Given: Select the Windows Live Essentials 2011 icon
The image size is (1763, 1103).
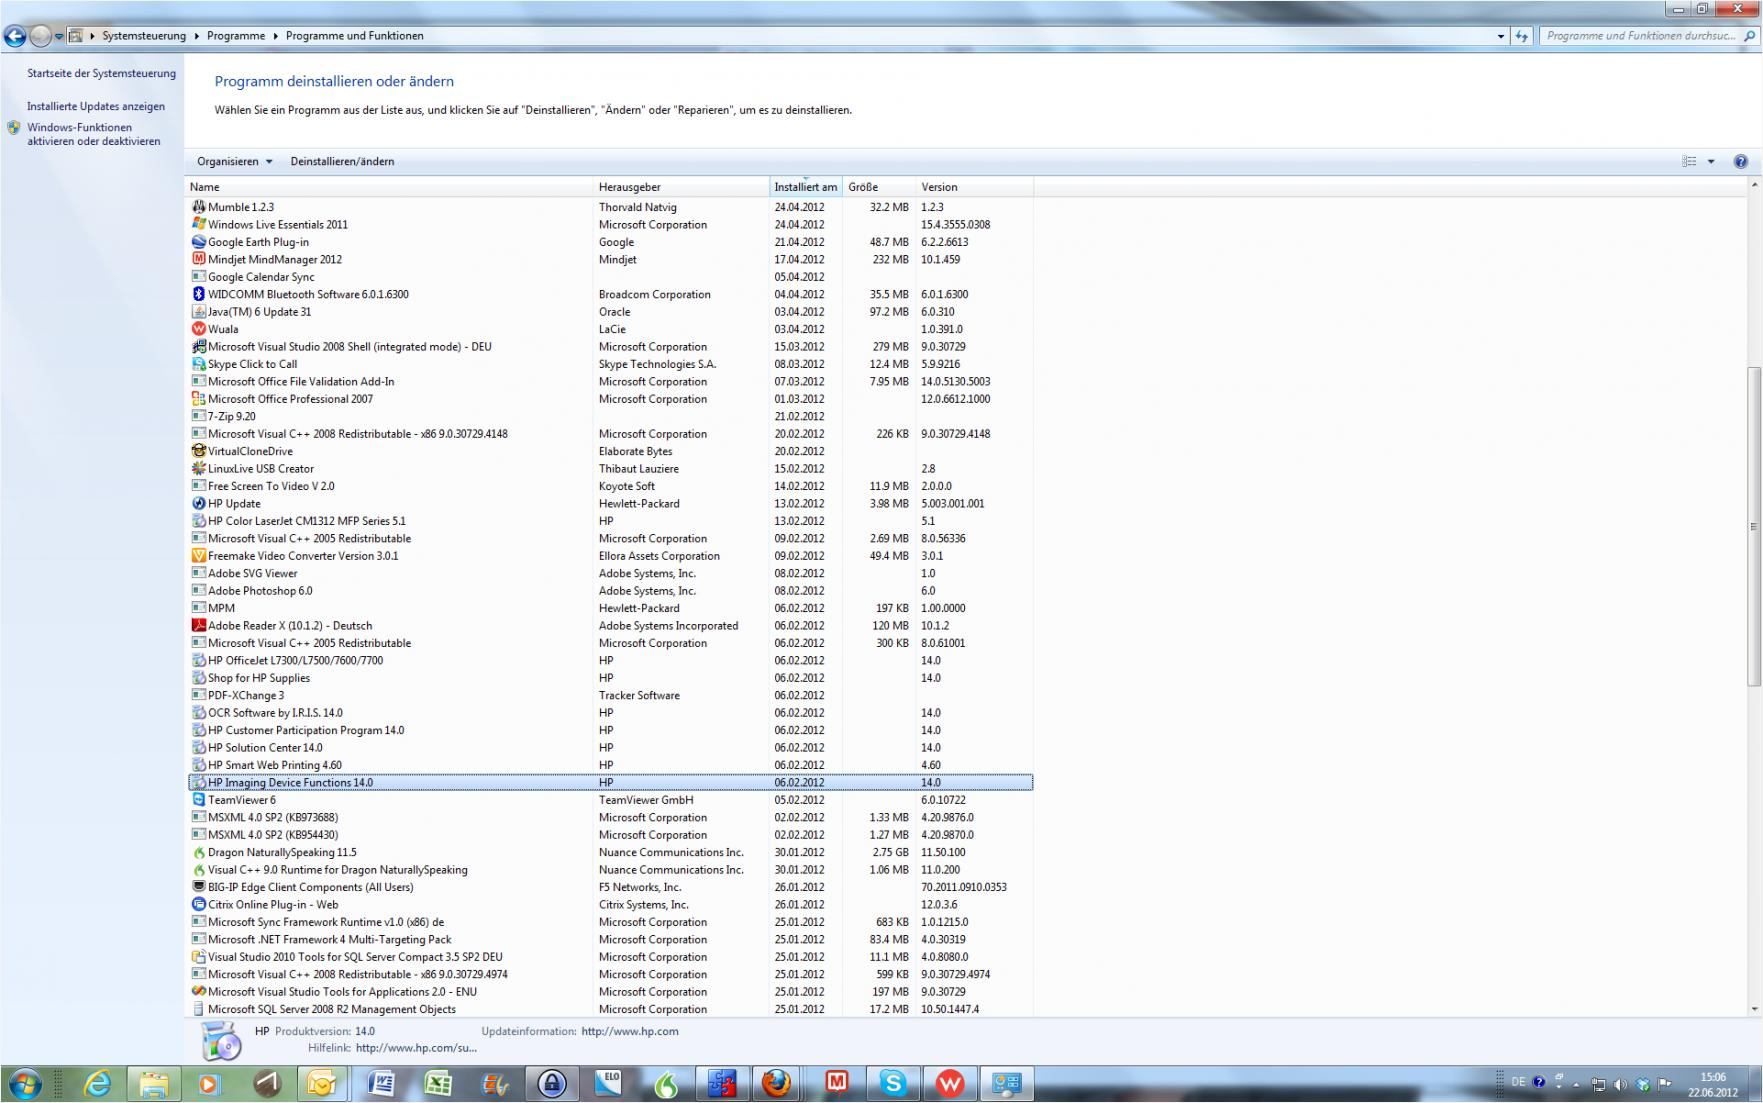Looking at the screenshot, I should click(198, 224).
